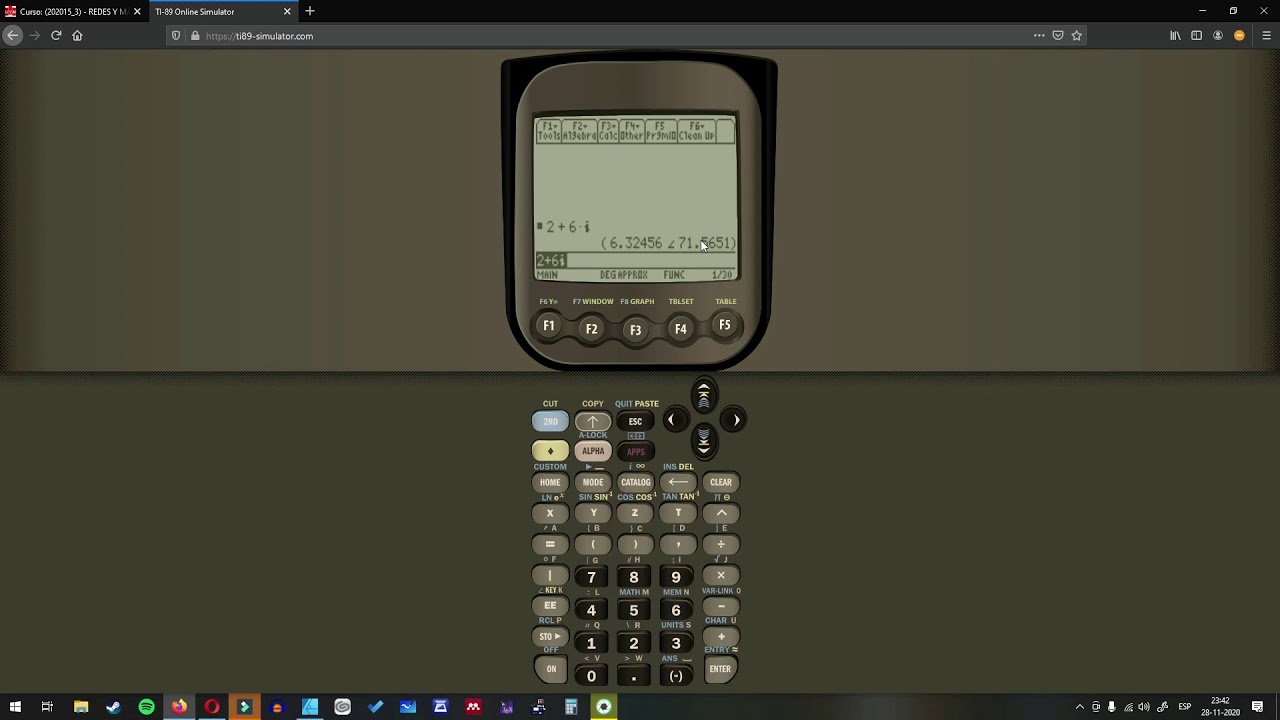Bookmark this page with the star icon

(x=1077, y=36)
